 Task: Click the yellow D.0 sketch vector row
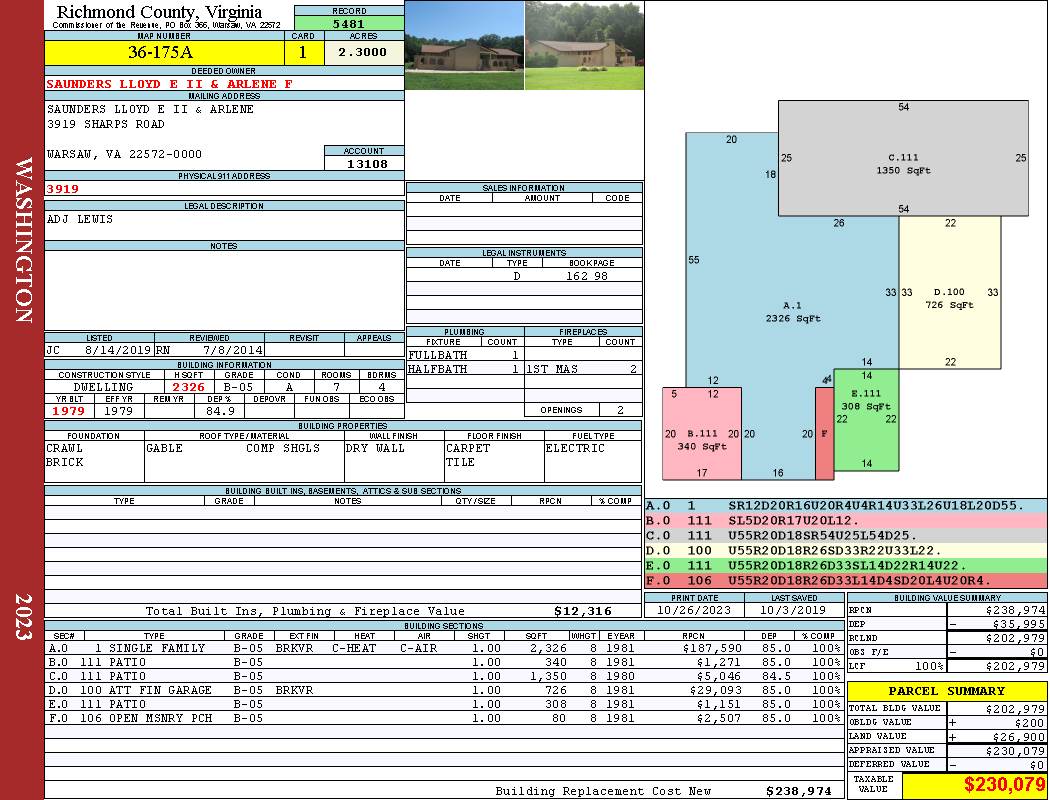point(846,550)
